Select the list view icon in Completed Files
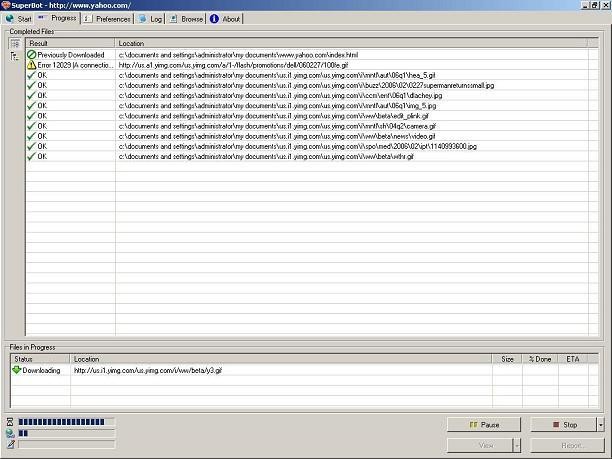The height and width of the screenshot is (459, 612). click(15, 43)
